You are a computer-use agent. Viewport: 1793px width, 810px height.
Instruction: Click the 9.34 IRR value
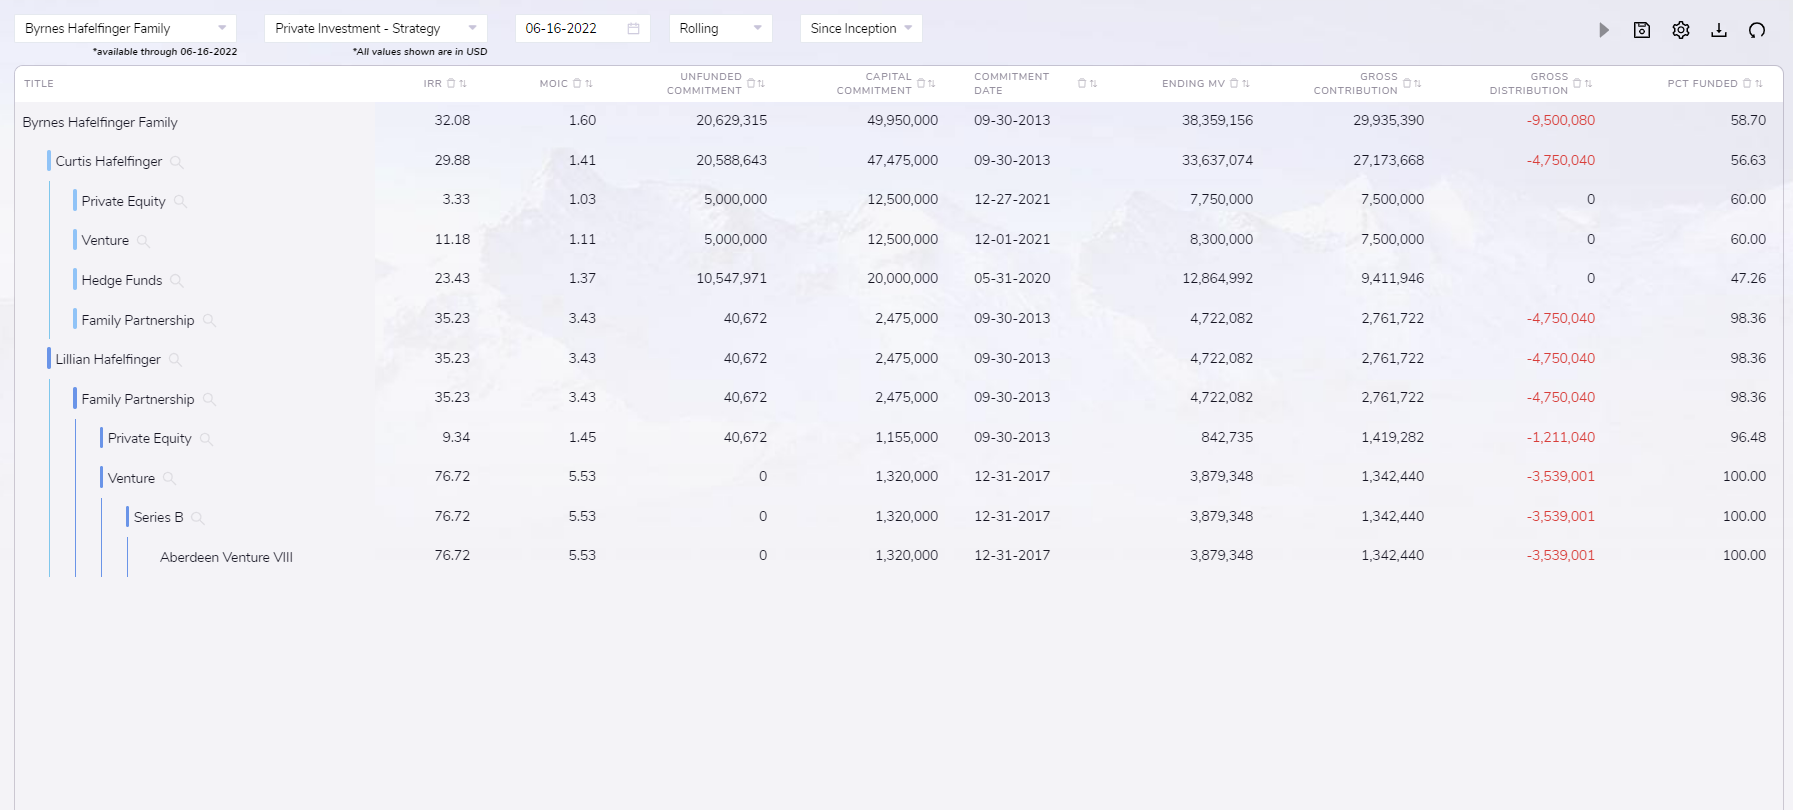pos(456,437)
